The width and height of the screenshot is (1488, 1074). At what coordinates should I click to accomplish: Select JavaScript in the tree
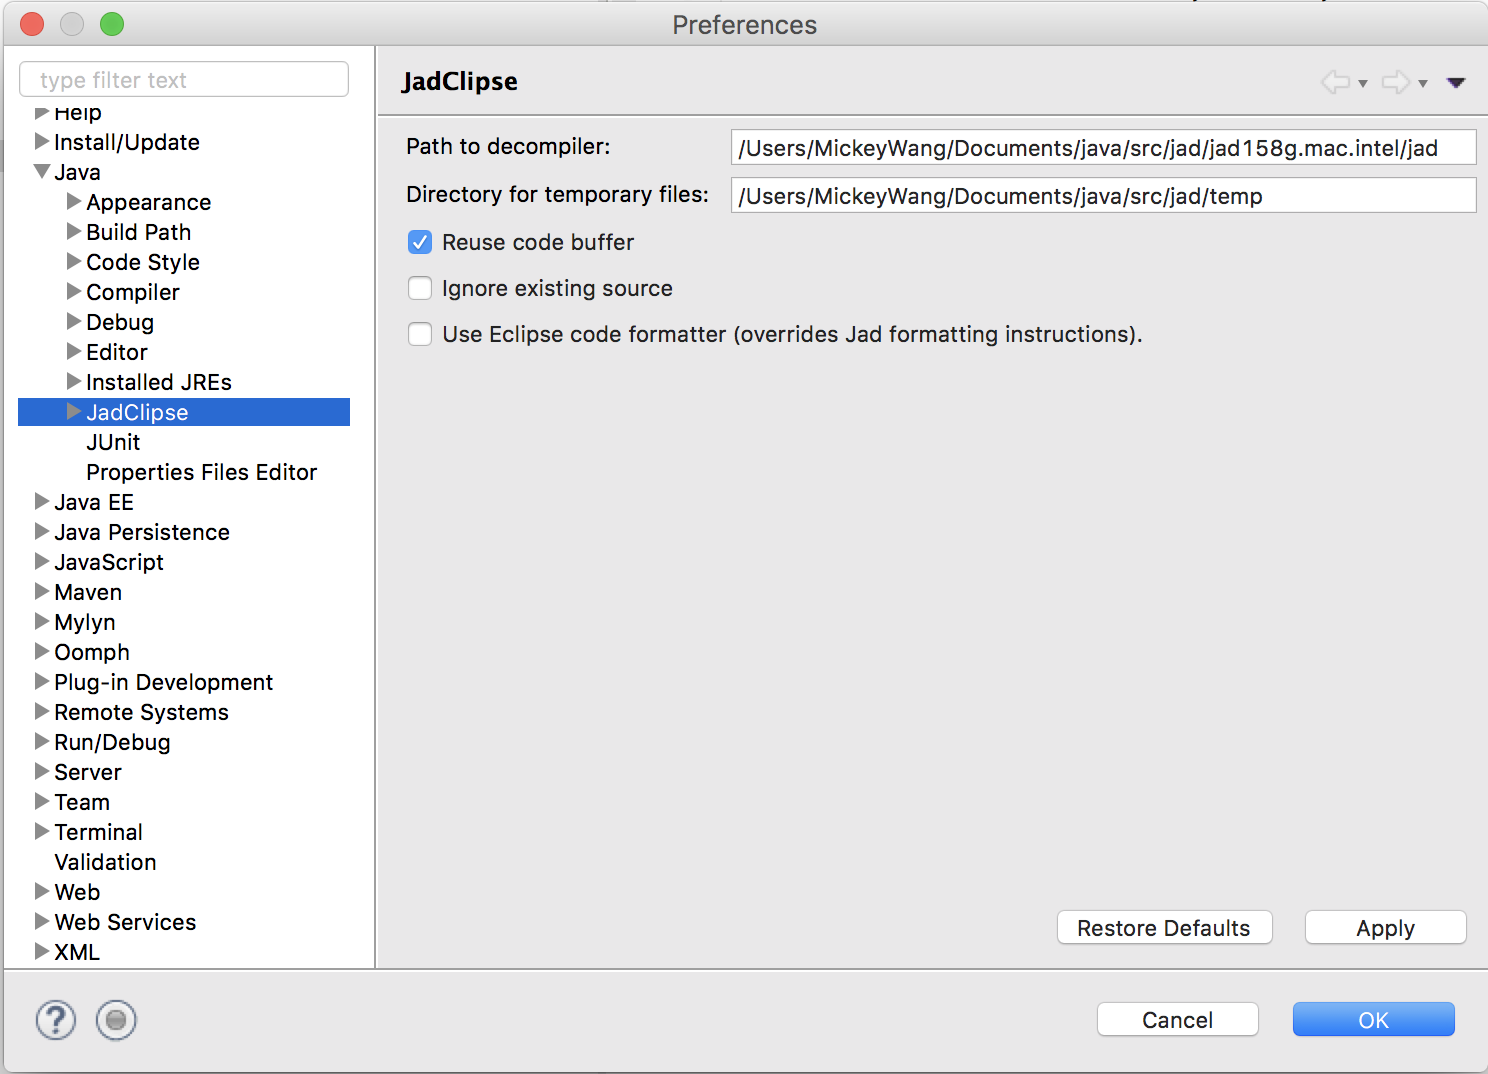(109, 562)
